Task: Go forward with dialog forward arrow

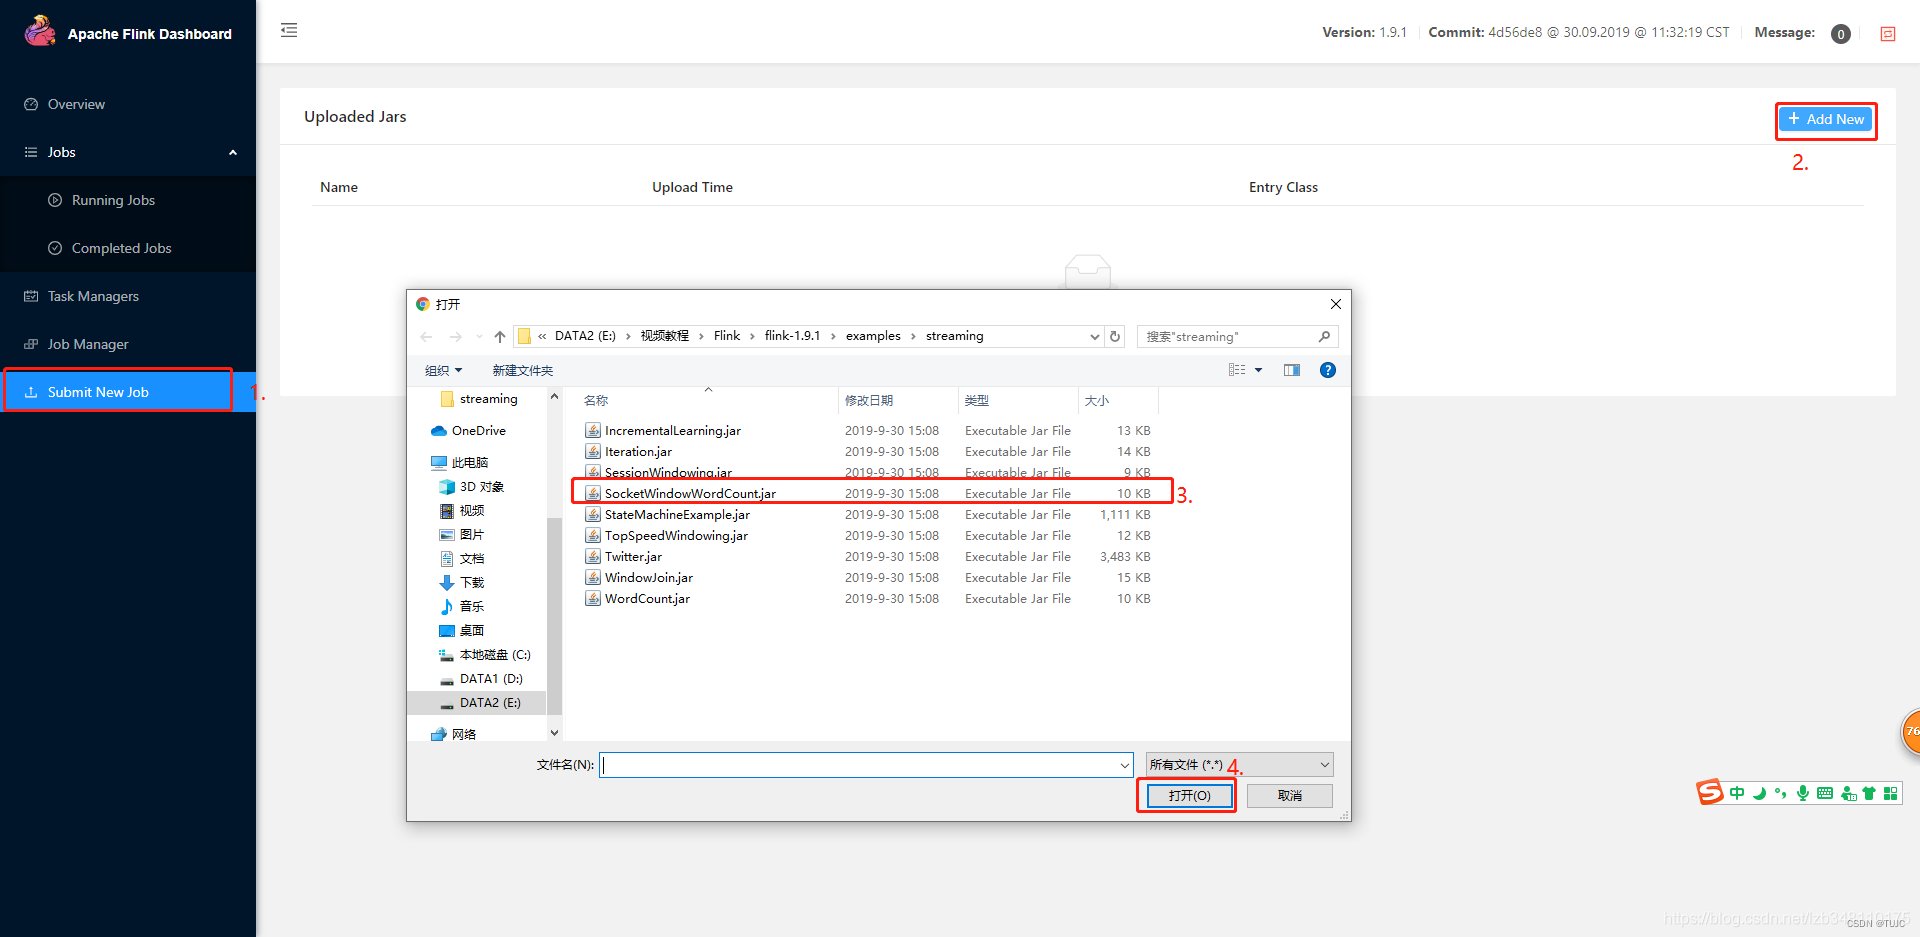Action: point(456,337)
